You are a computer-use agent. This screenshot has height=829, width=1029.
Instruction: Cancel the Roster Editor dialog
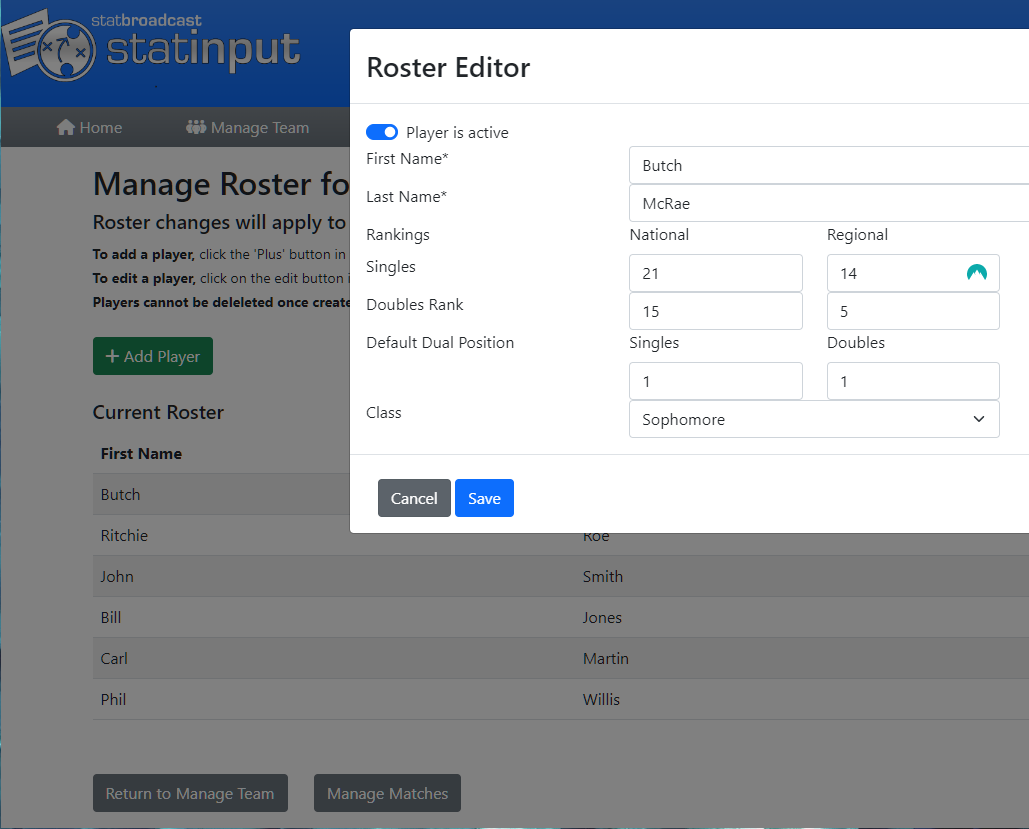(414, 498)
